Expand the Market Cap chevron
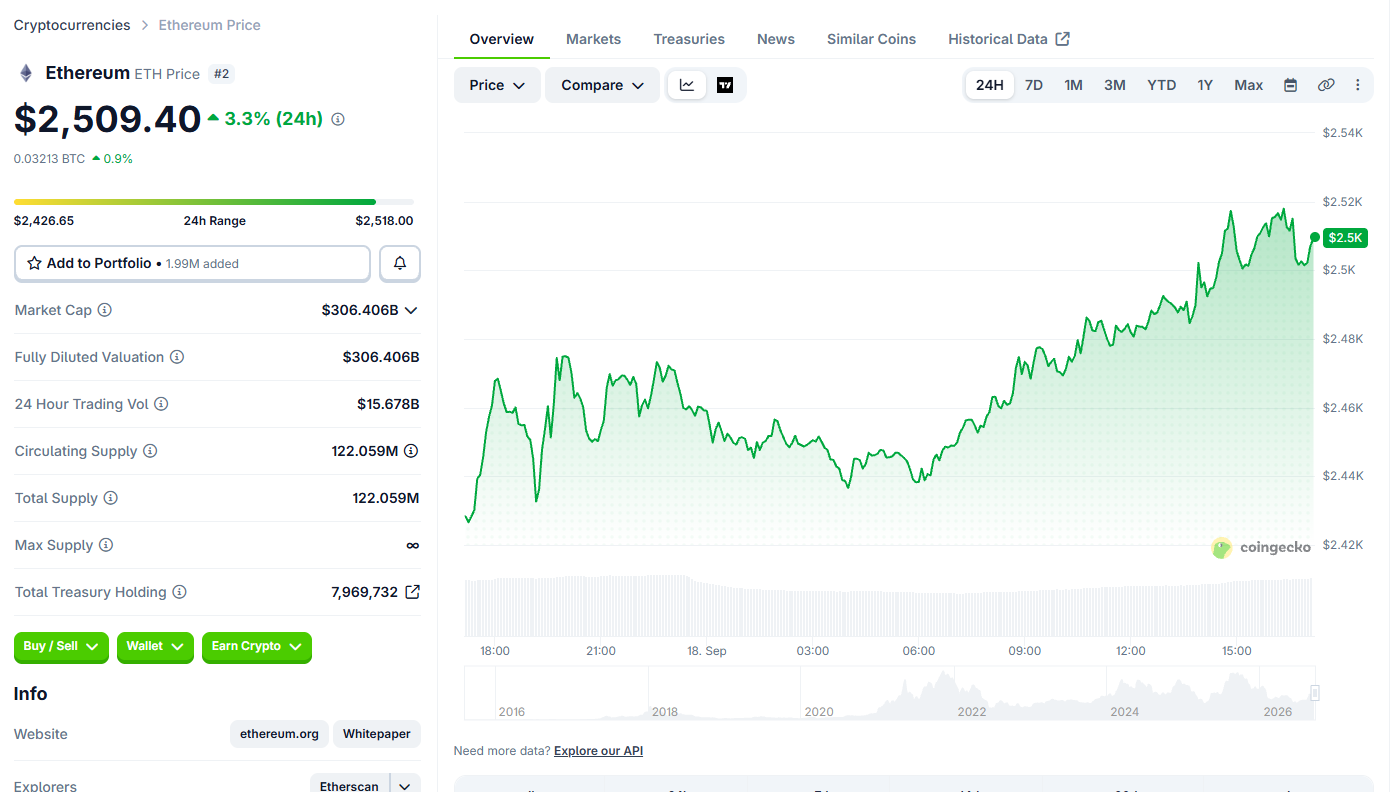This screenshot has width=1393, height=792. [410, 310]
